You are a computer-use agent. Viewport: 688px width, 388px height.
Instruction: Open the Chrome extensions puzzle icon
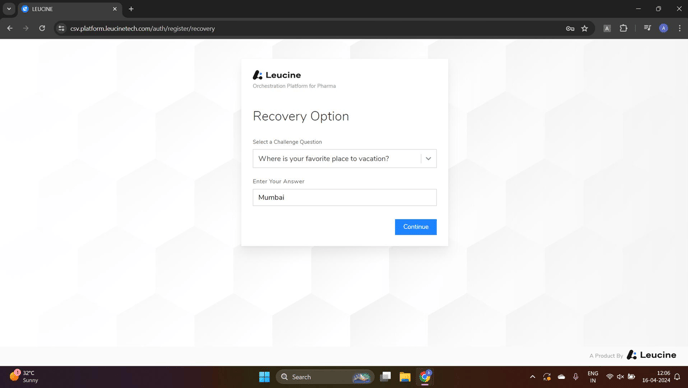click(x=624, y=28)
